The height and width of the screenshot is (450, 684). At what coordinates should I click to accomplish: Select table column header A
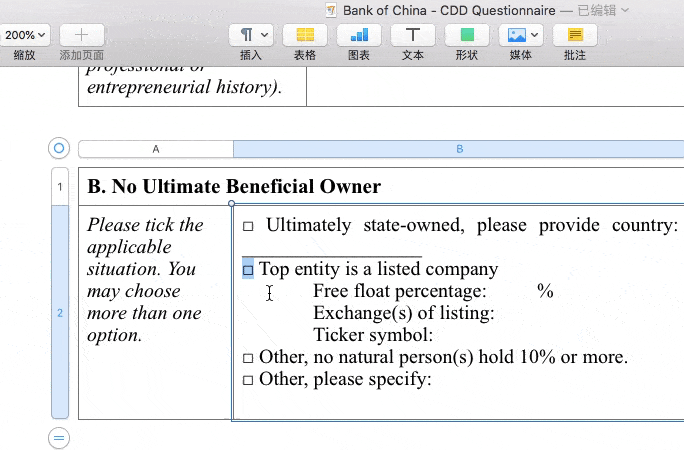pyautogui.click(x=156, y=149)
